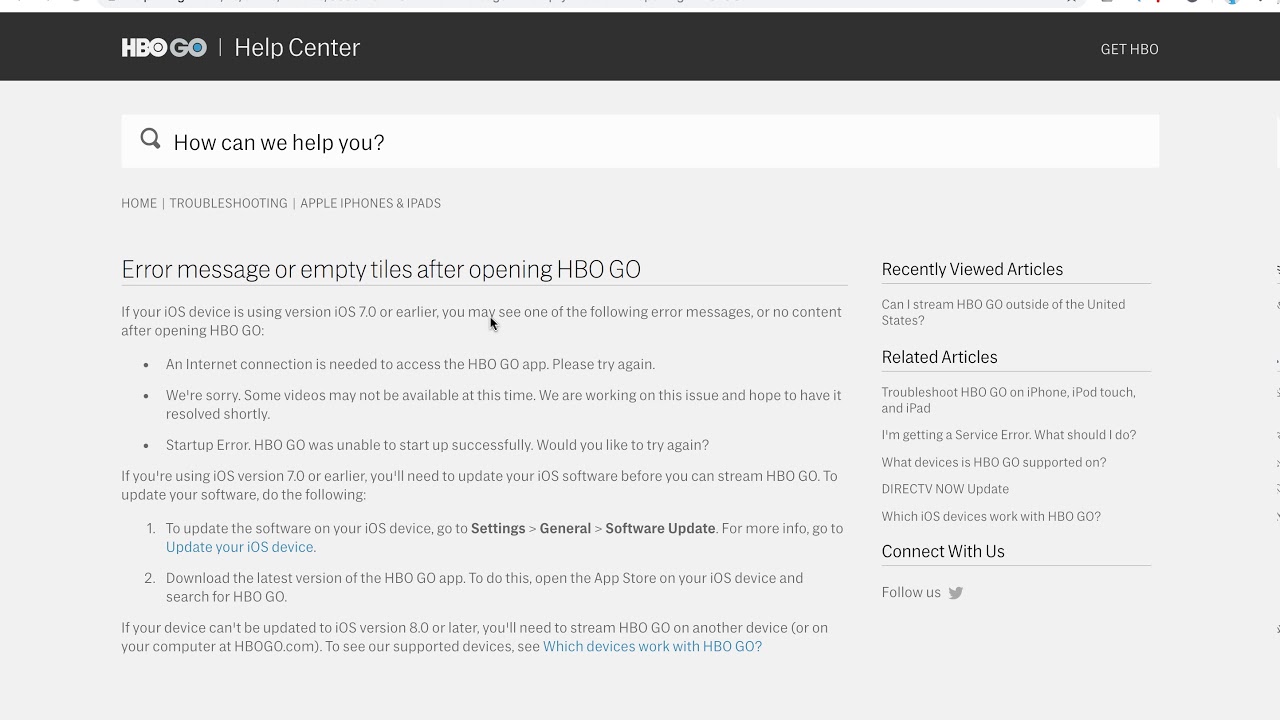The image size is (1280, 720).
Task: Click the 'Connect With Us' heading
Action: click(x=943, y=551)
